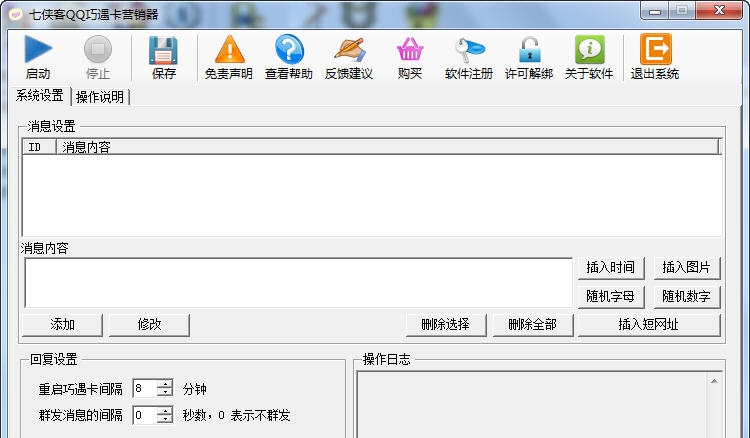The height and width of the screenshot is (438, 750).
Task: Decrease 重启巧遇卡间隔 minutes with down arrow
Action: tap(165, 393)
